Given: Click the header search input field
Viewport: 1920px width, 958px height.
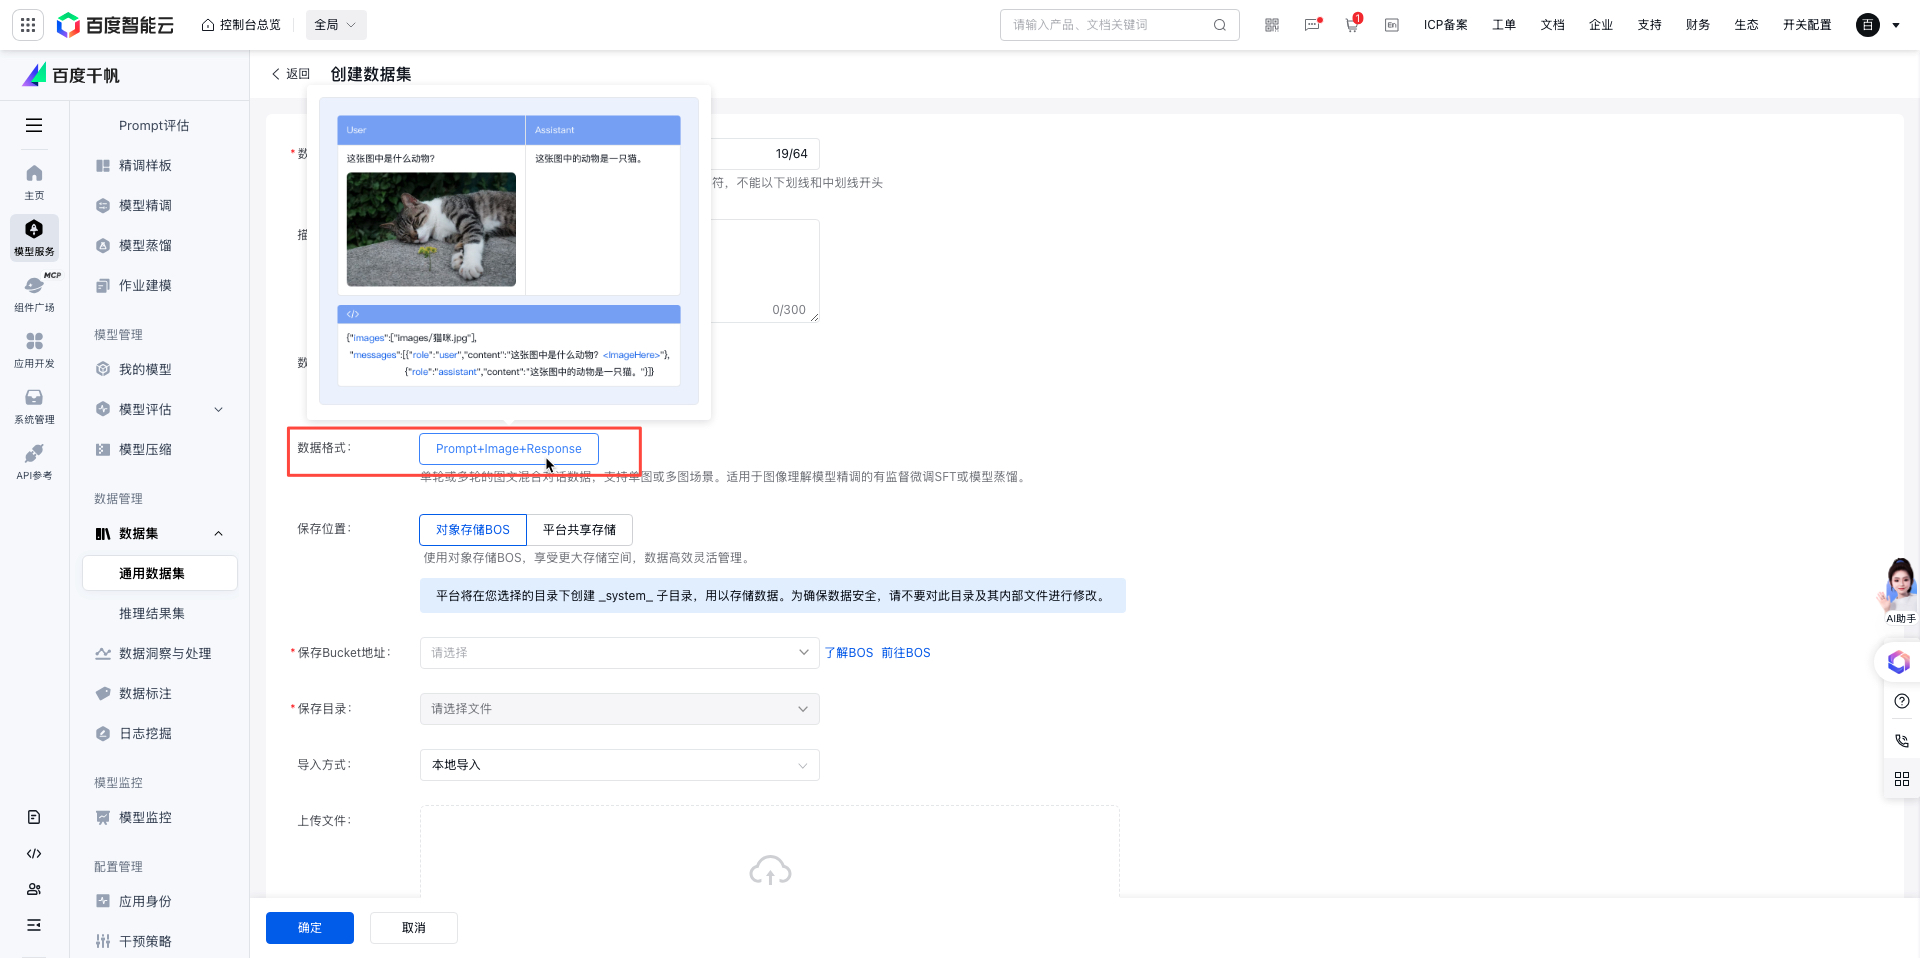Looking at the screenshot, I should [x=1110, y=25].
